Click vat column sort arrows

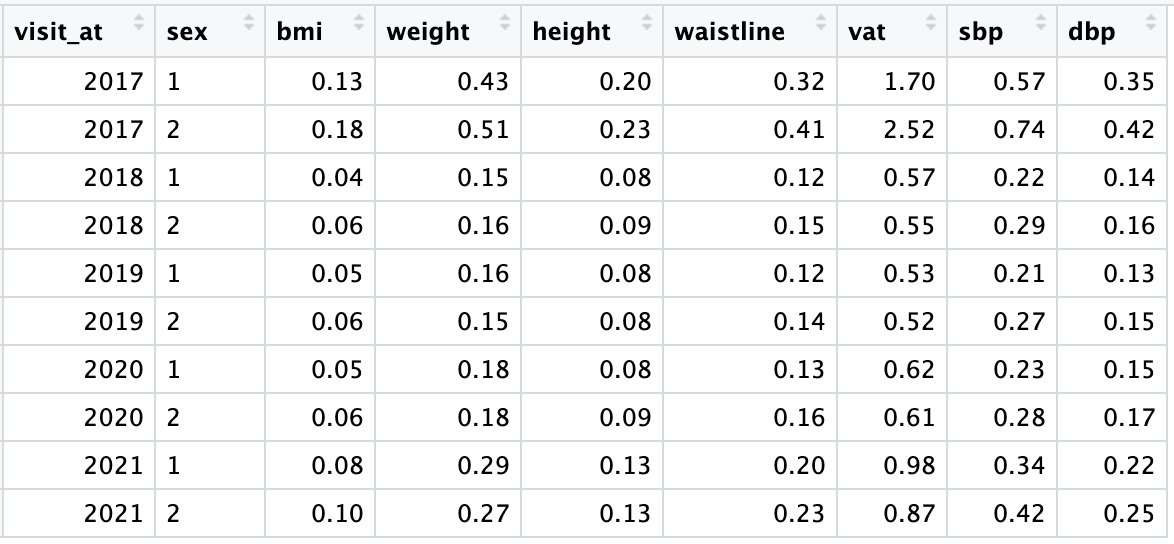(931, 22)
